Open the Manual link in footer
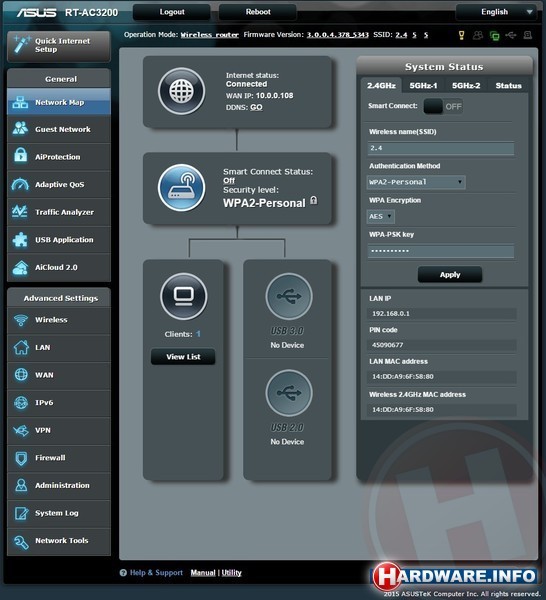Screen dimensions: 546x600 coord(203,572)
